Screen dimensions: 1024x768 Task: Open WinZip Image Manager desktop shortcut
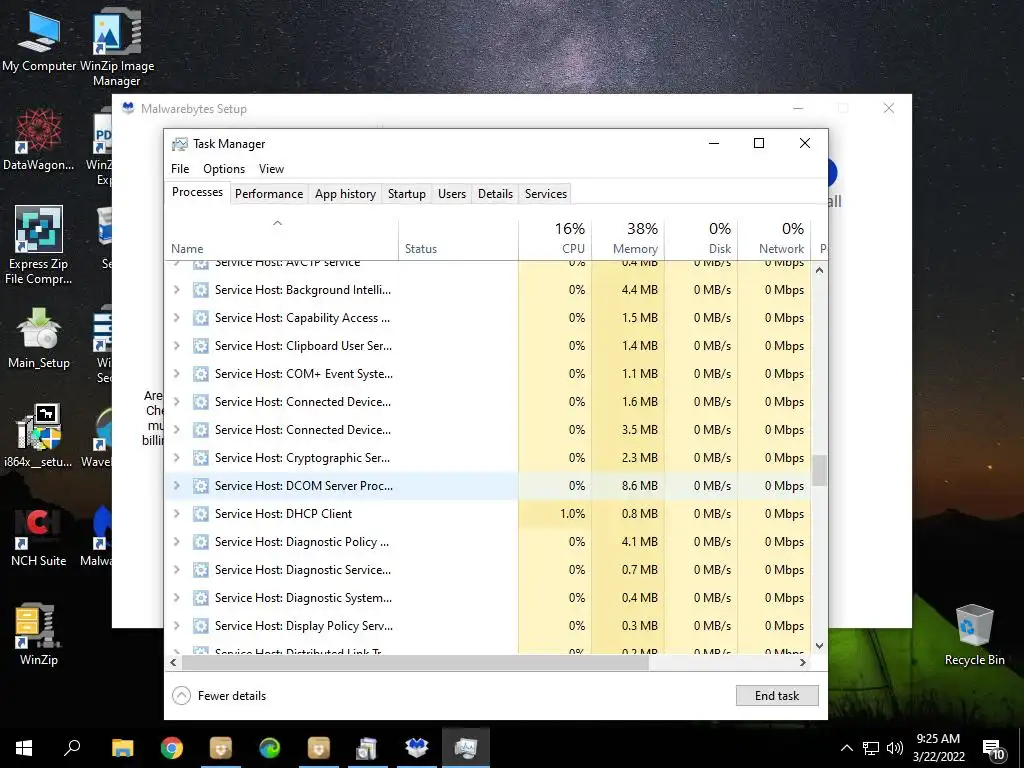tap(117, 48)
